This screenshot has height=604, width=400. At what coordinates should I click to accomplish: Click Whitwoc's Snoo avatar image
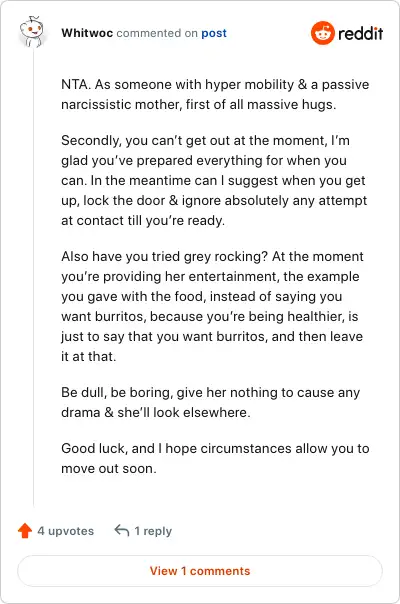point(32,32)
